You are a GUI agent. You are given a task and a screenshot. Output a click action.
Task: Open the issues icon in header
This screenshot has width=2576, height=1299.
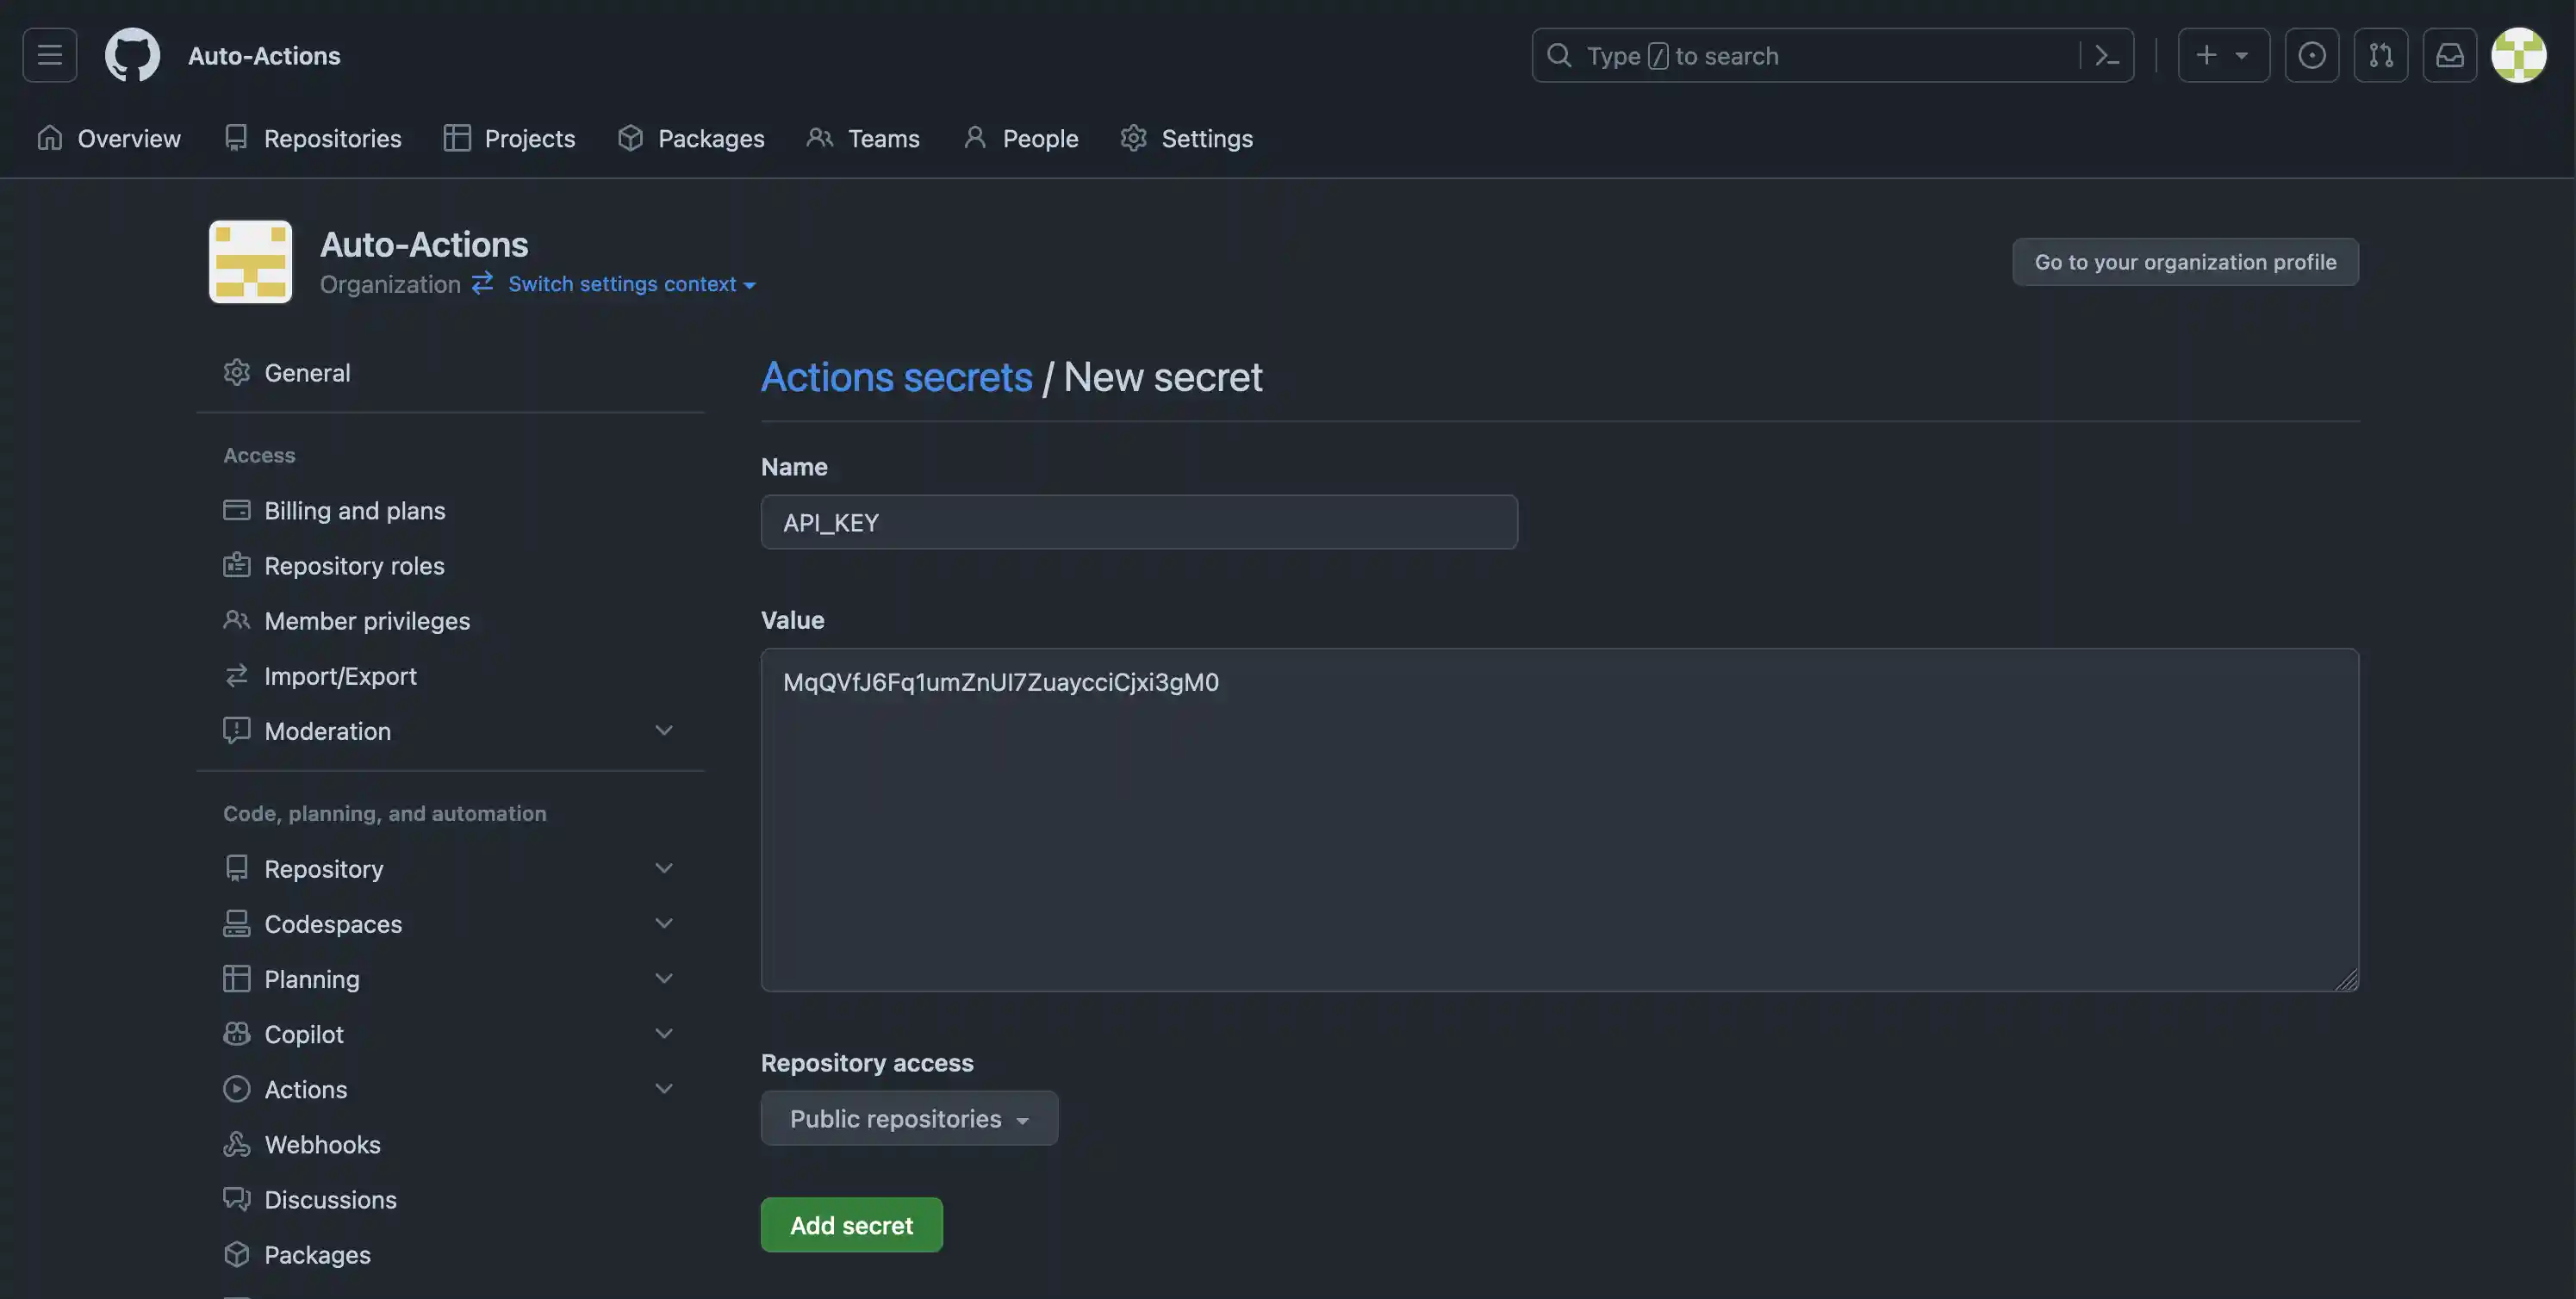pyautogui.click(x=2311, y=55)
